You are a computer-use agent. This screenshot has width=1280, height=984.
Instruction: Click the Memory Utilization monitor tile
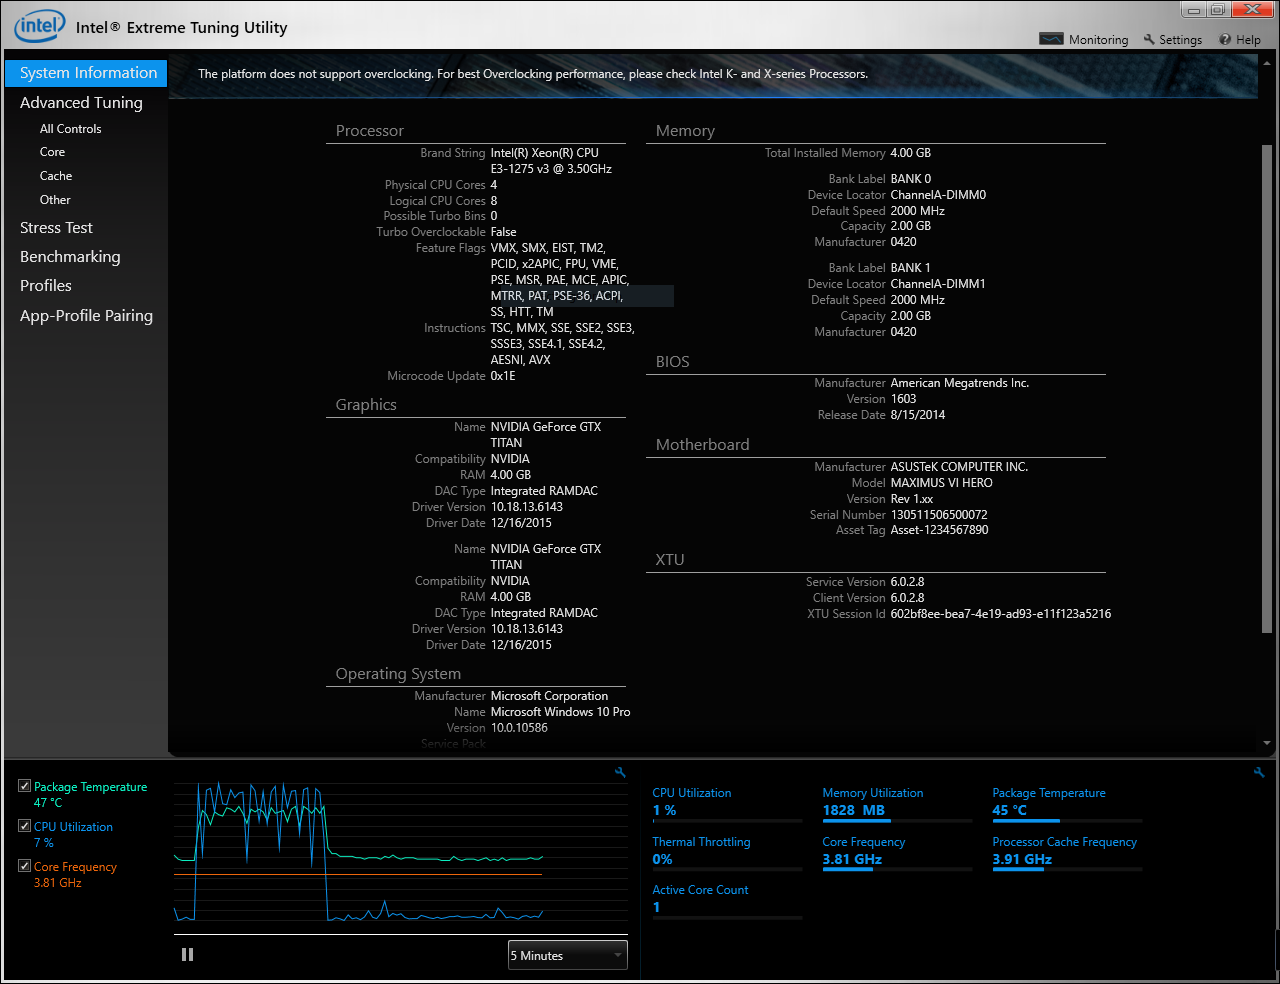tap(897, 805)
